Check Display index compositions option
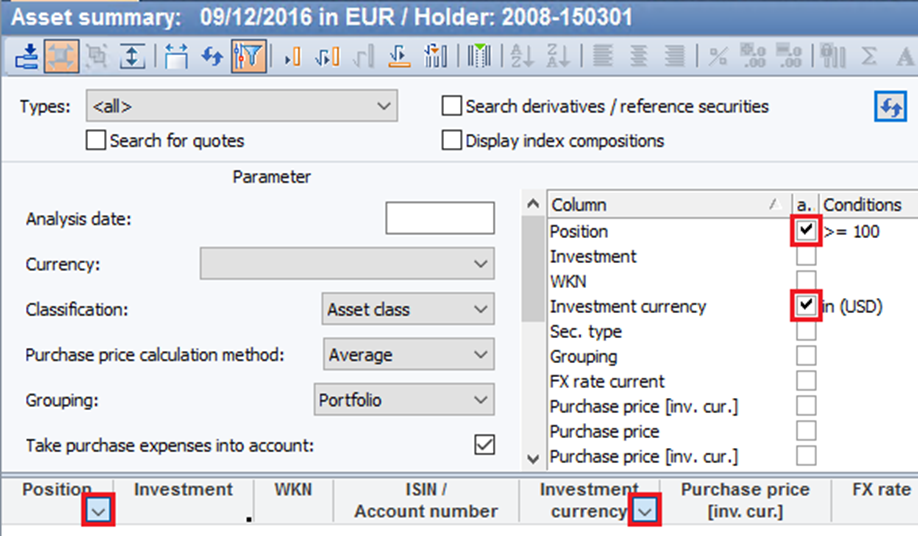 [452, 141]
